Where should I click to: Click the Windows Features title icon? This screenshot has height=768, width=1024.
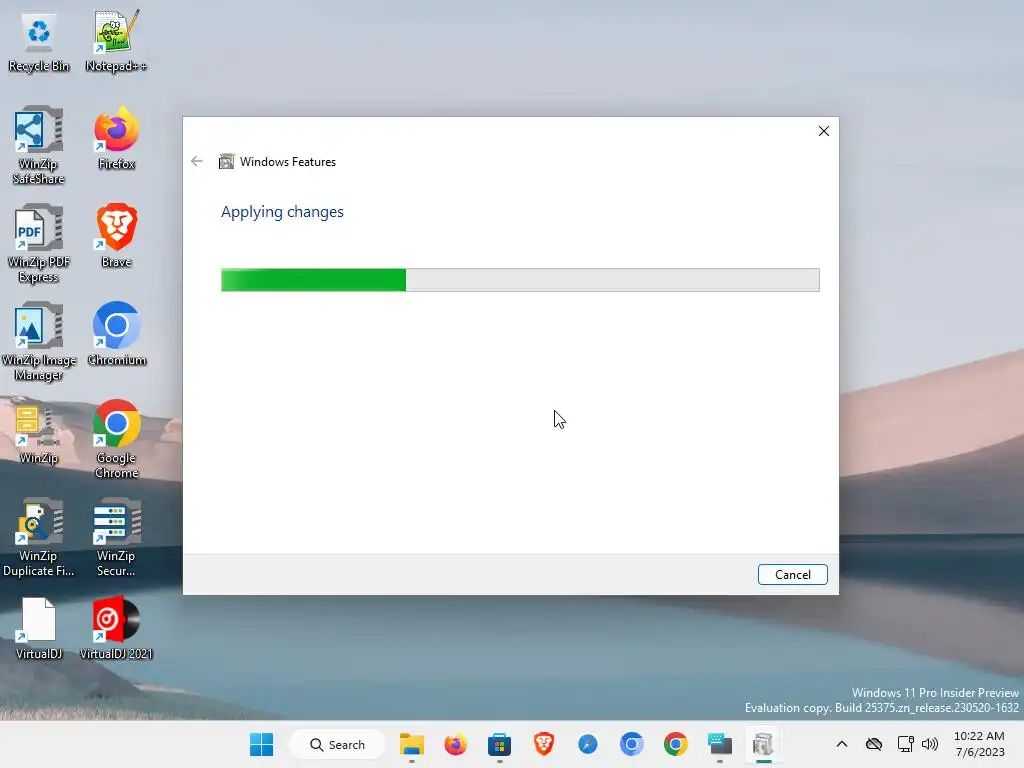pos(226,161)
